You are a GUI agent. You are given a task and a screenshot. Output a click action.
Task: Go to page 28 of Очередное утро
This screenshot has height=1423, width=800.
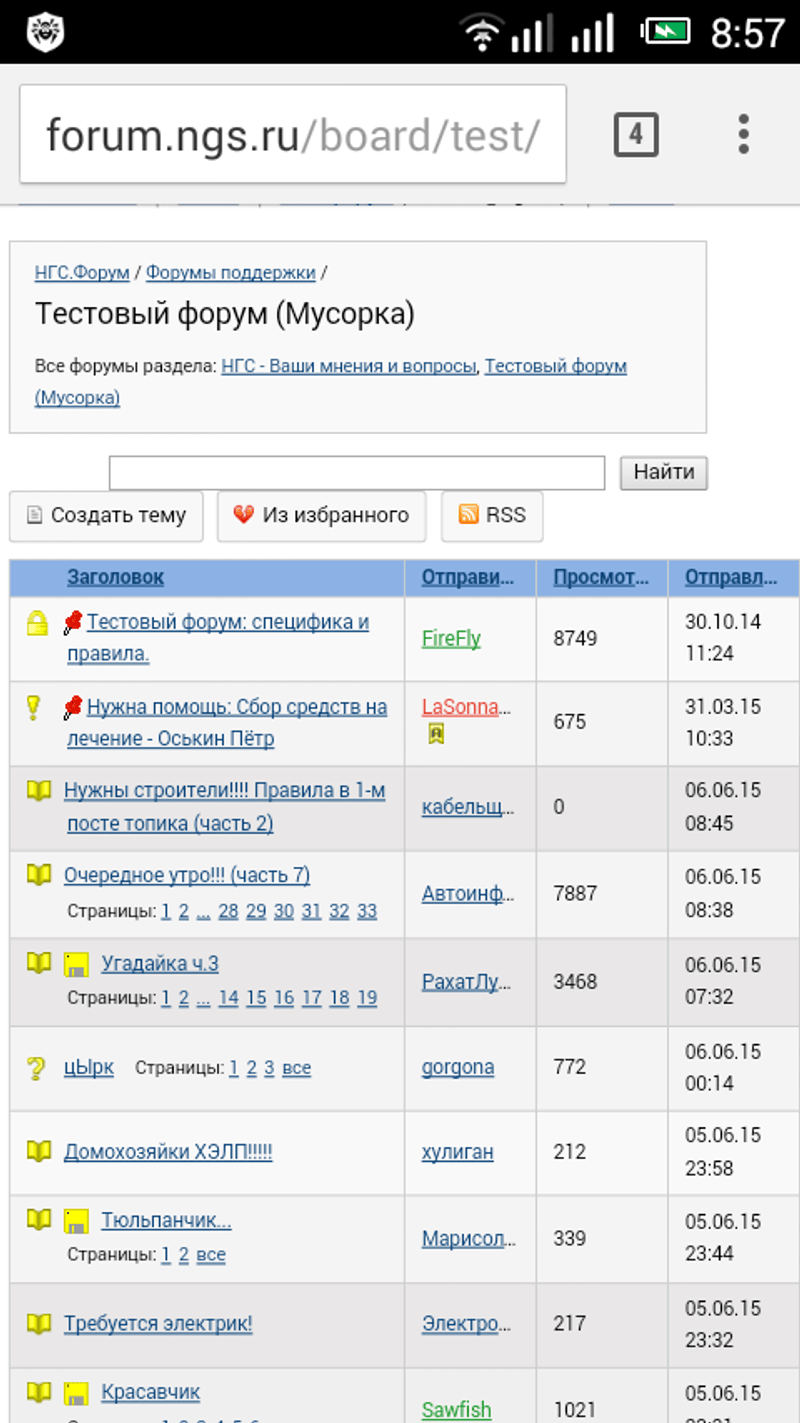[228, 911]
